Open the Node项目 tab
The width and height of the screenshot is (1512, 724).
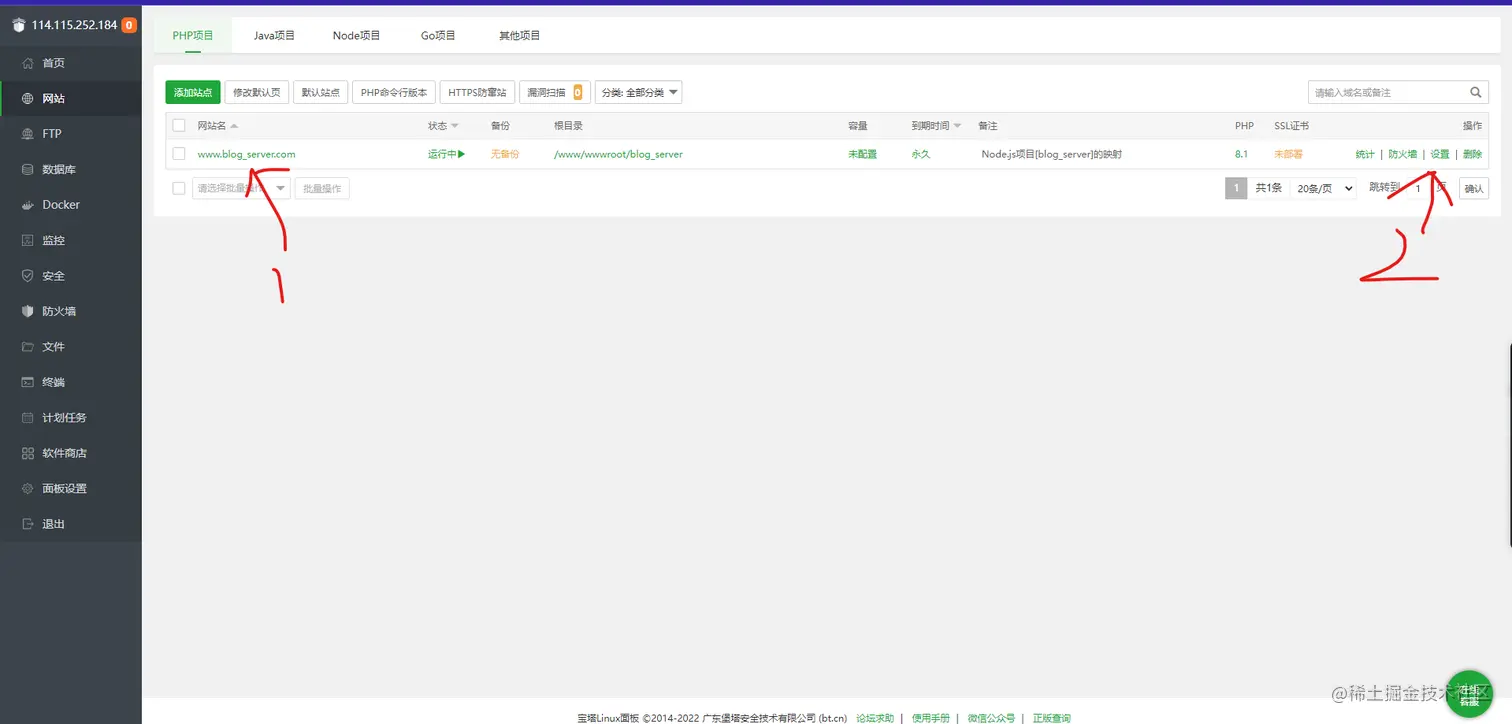pyautogui.click(x=357, y=35)
